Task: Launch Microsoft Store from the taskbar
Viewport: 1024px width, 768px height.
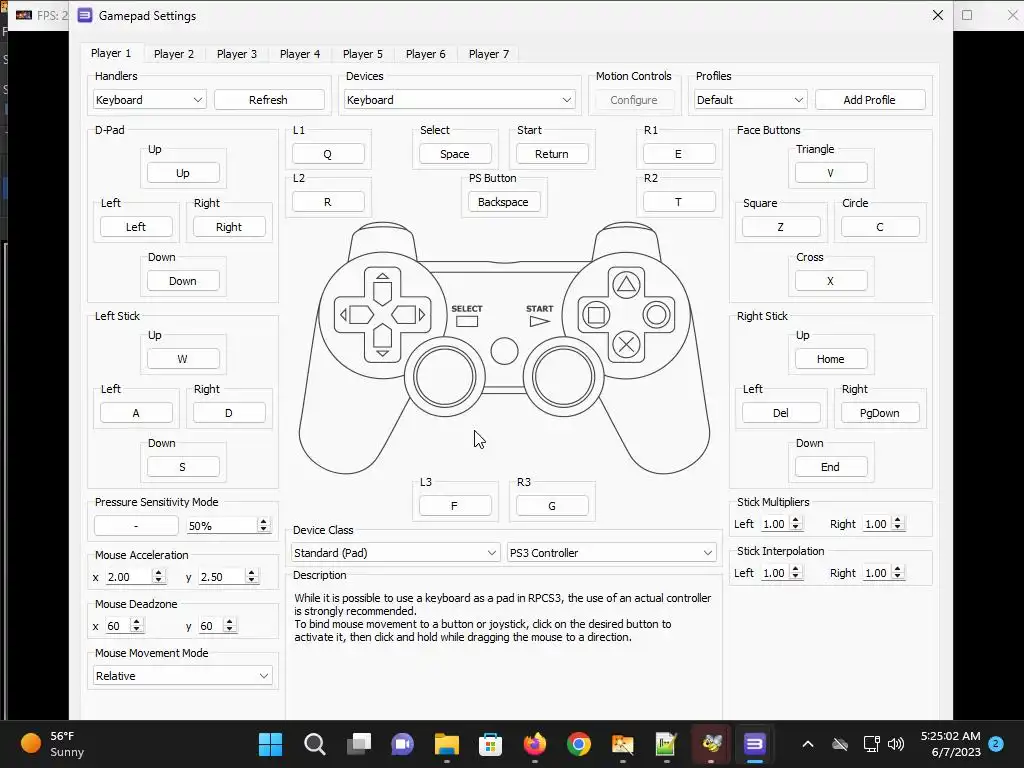Action: click(x=490, y=744)
